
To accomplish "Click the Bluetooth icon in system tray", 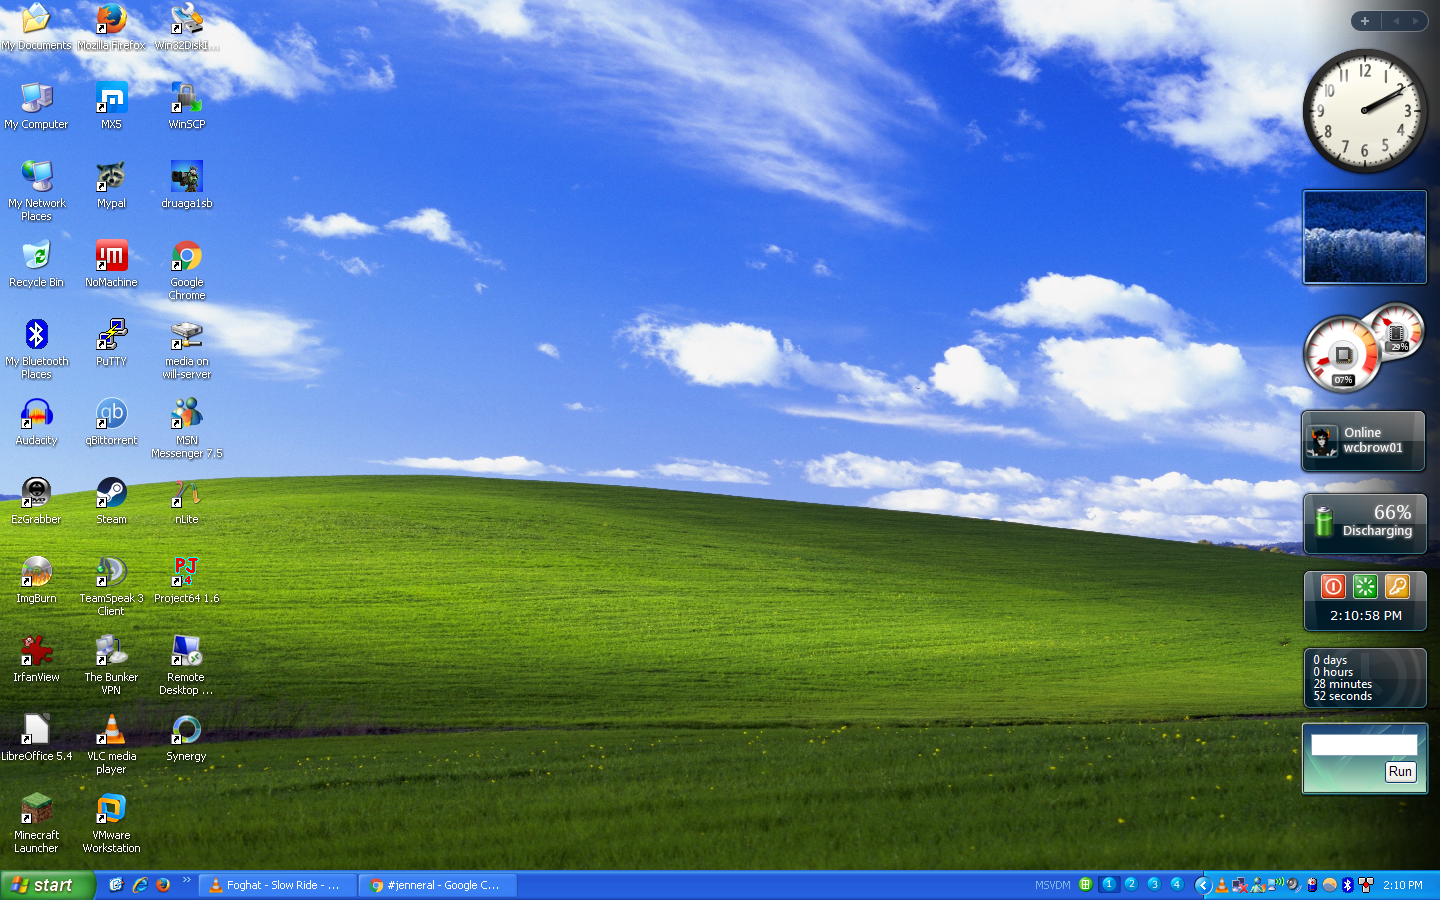I will coord(1347,885).
